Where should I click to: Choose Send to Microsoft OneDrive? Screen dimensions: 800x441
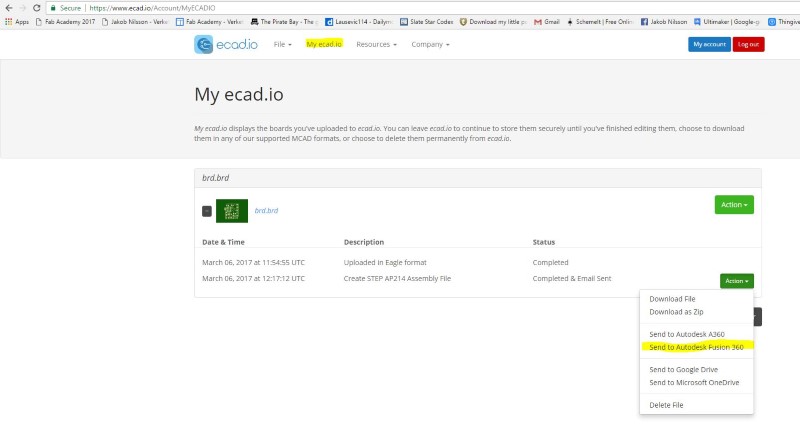coord(694,382)
